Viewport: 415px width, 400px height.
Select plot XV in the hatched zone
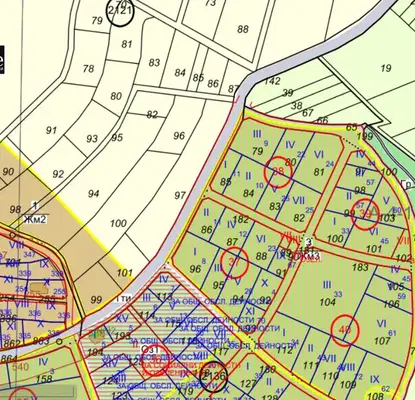point(122,318)
